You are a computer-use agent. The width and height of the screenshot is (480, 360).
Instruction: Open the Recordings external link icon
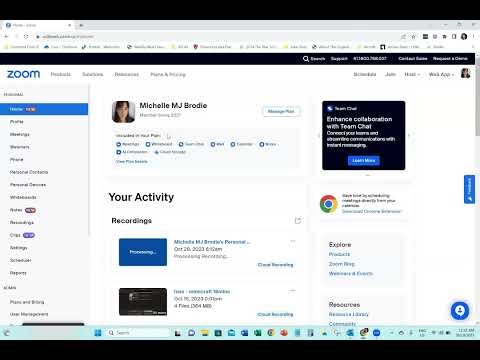[x=298, y=221]
